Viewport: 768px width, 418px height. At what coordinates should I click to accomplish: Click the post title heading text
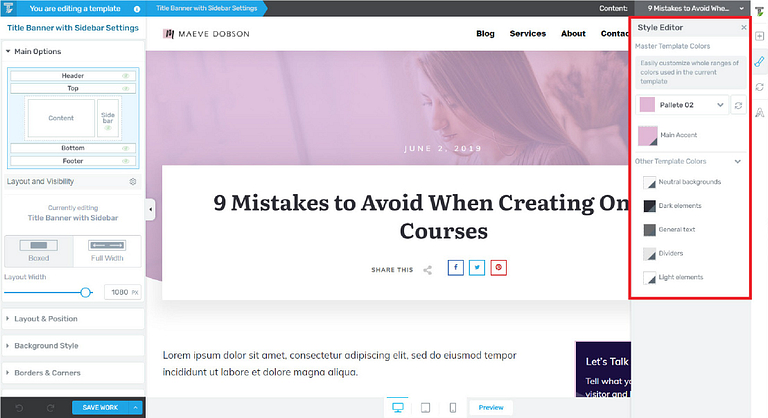[x=422, y=217]
